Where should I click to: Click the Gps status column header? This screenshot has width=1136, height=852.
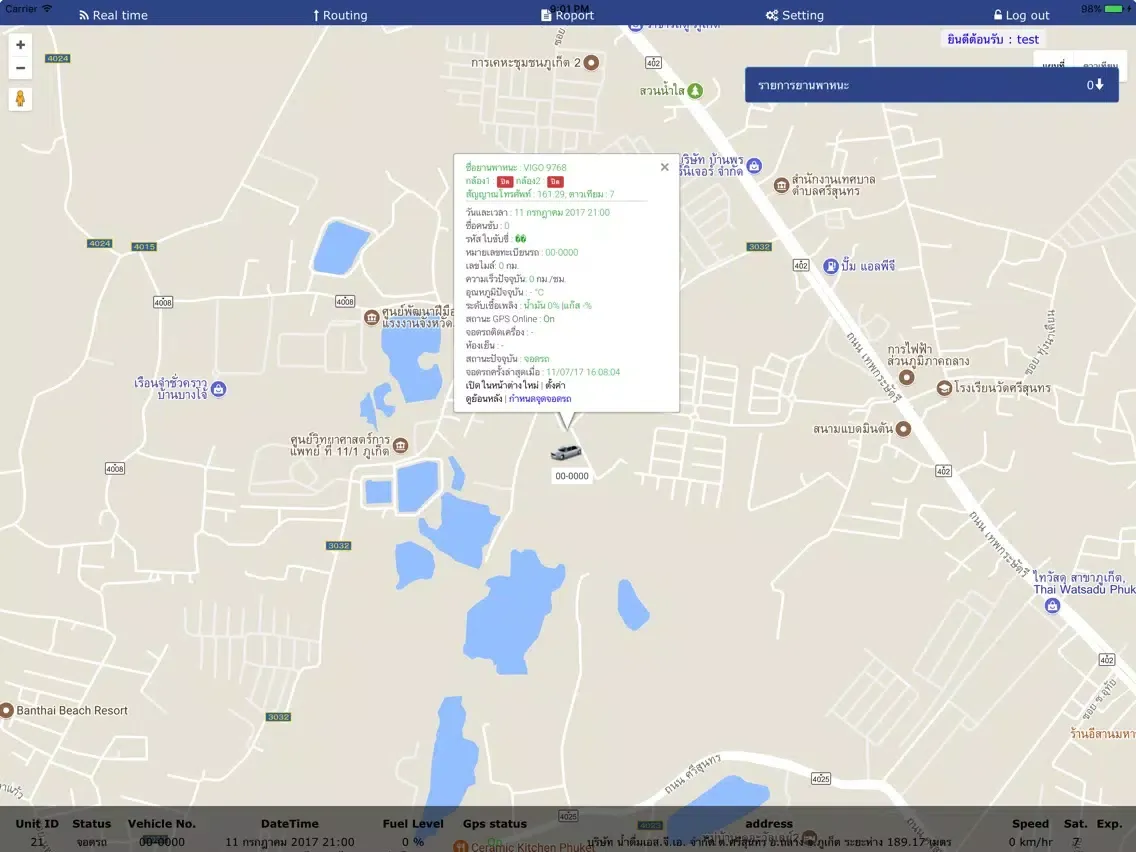(495, 824)
